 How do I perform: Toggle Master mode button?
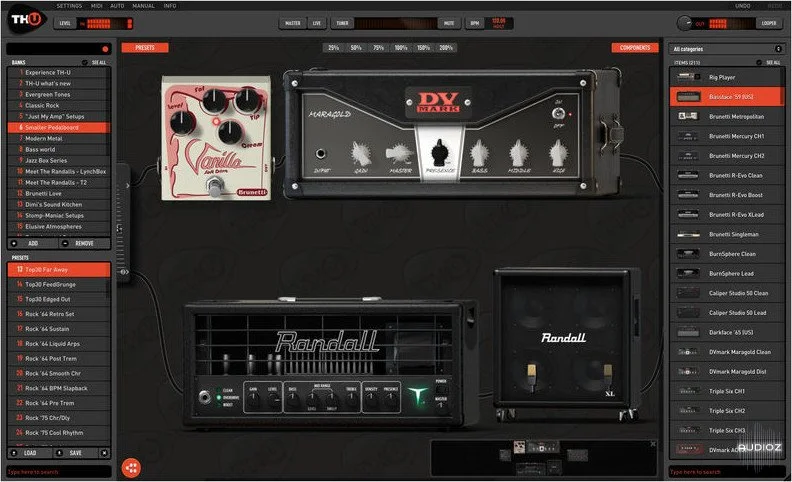coord(292,23)
